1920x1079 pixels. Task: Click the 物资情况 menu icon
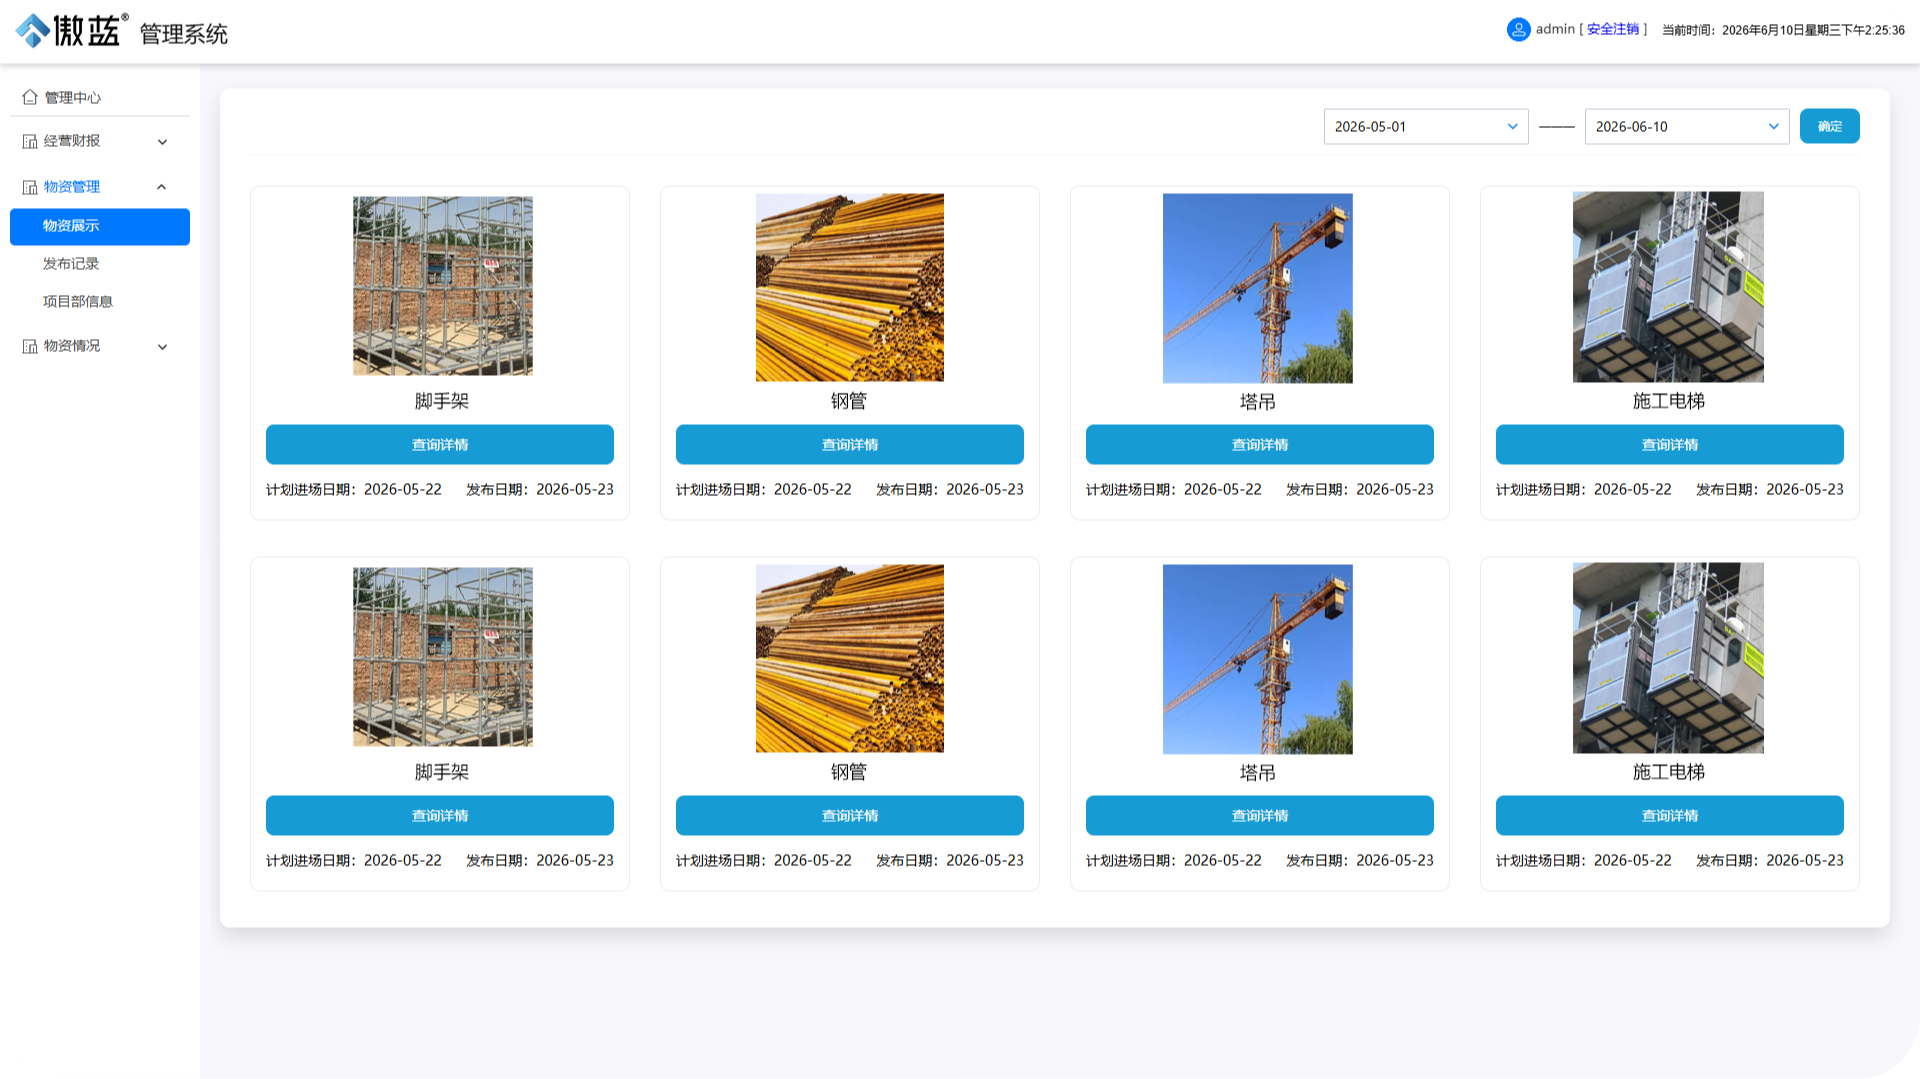30,346
